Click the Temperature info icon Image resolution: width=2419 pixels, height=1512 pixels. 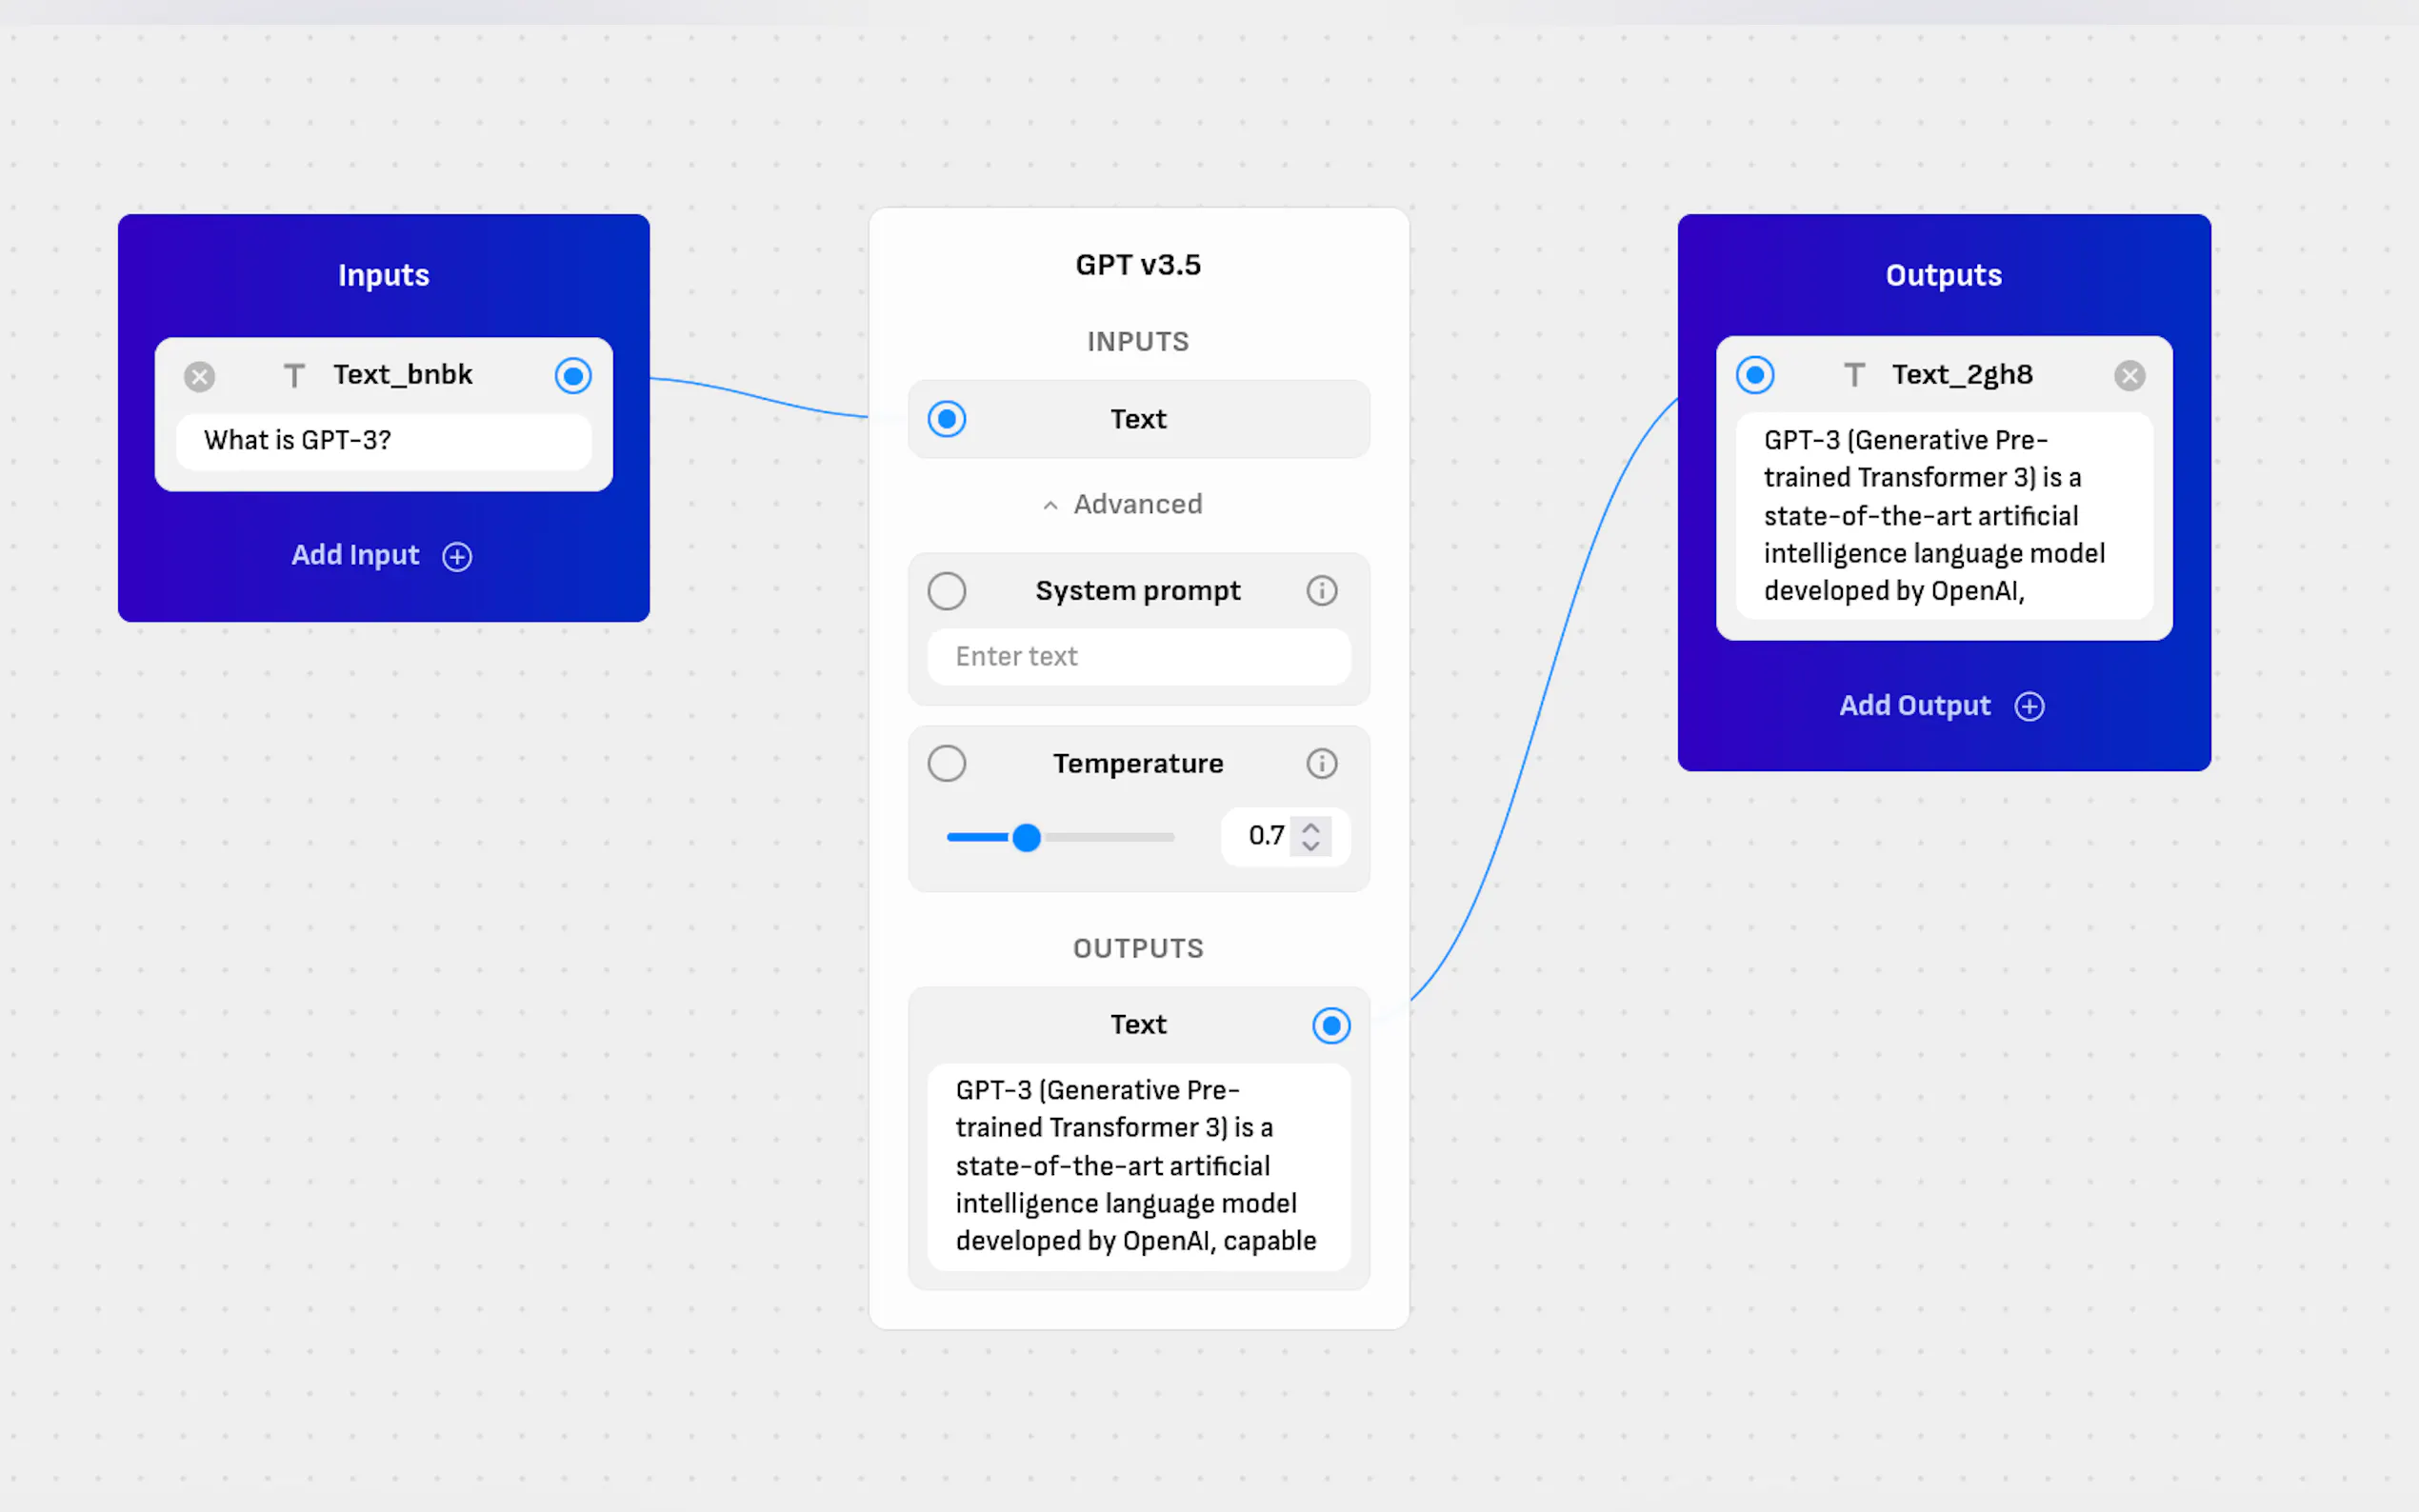1321,764
